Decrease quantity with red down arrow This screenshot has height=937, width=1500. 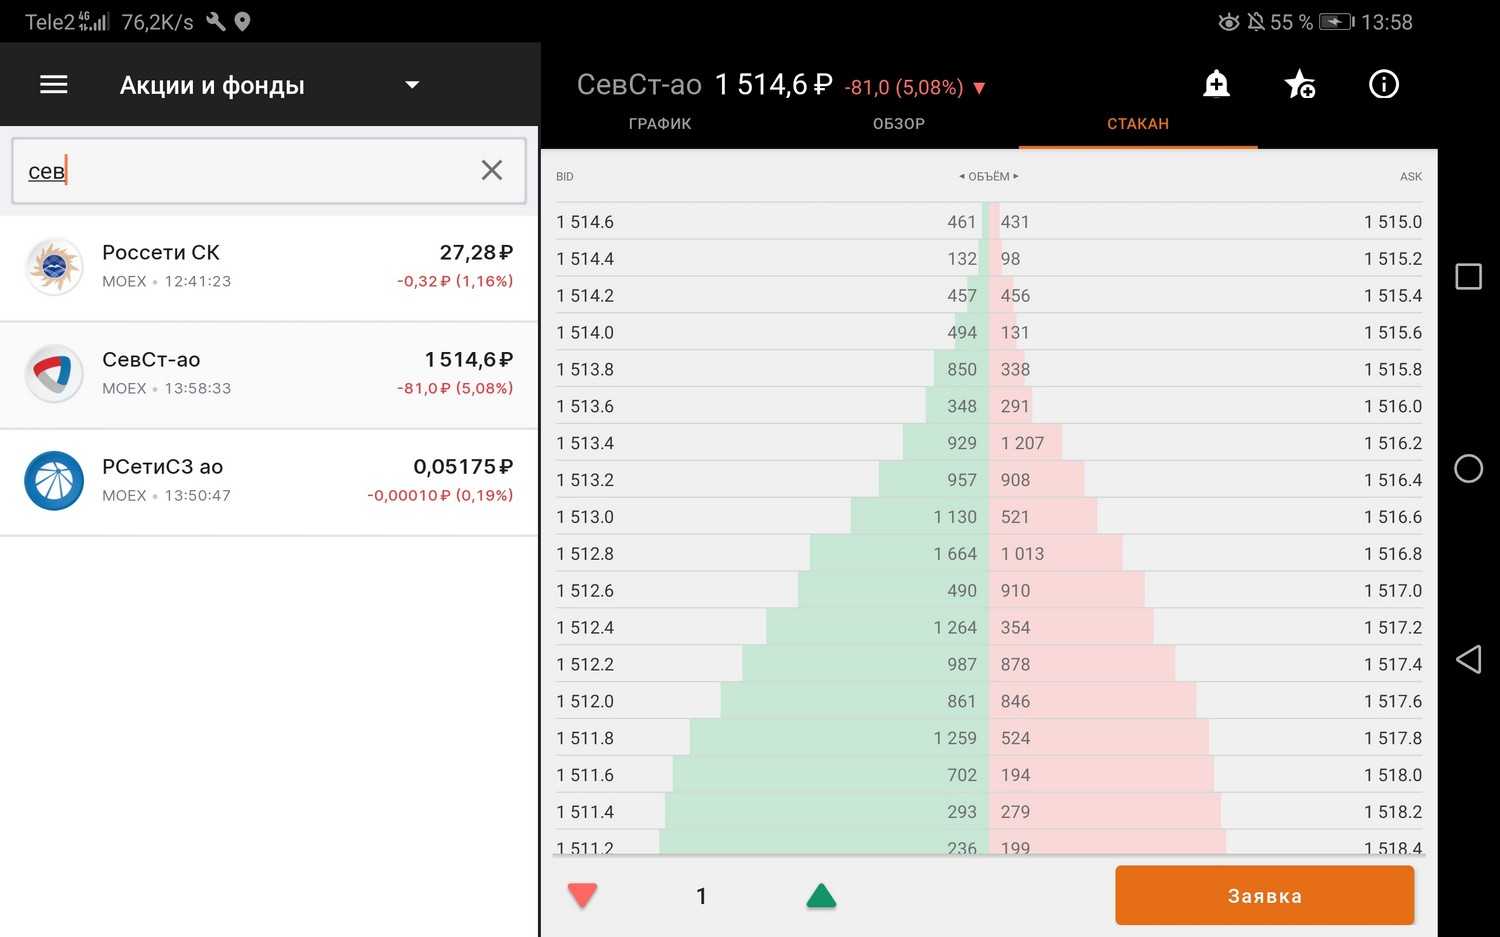coord(582,895)
